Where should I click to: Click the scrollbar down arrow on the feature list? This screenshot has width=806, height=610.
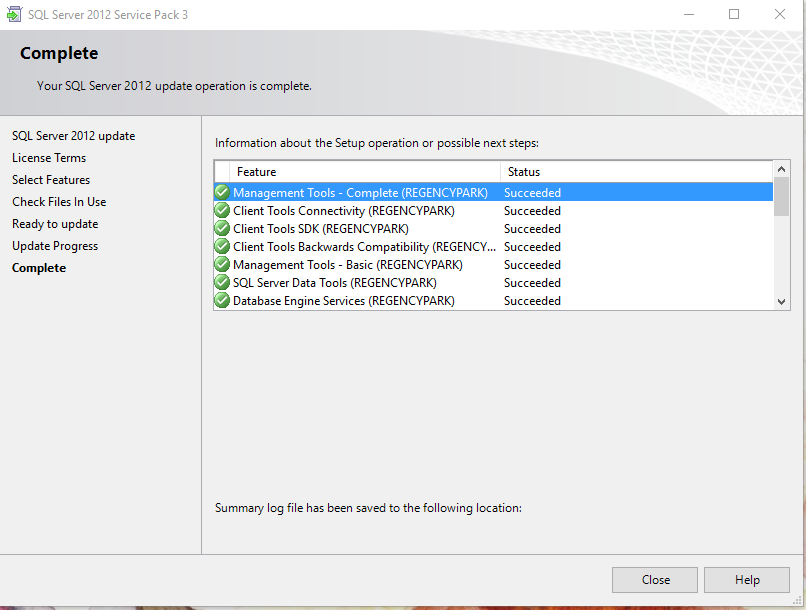pyautogui.click(x=781, y=302)
